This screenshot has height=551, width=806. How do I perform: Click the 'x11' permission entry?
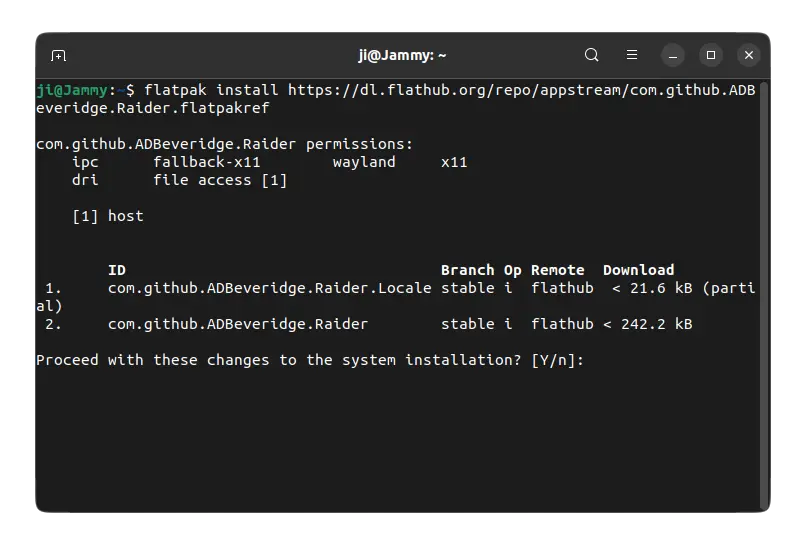454,162
